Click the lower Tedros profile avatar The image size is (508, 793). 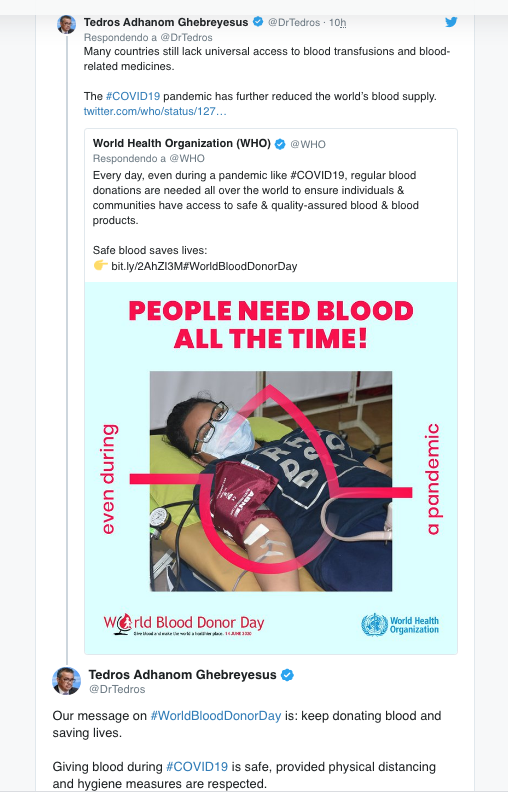pos(66,681)
